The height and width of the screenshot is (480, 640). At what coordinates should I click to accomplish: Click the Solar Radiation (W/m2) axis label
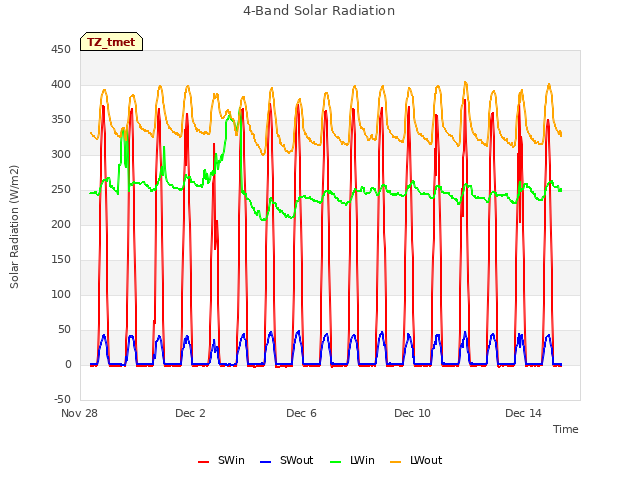click(14, 227)
